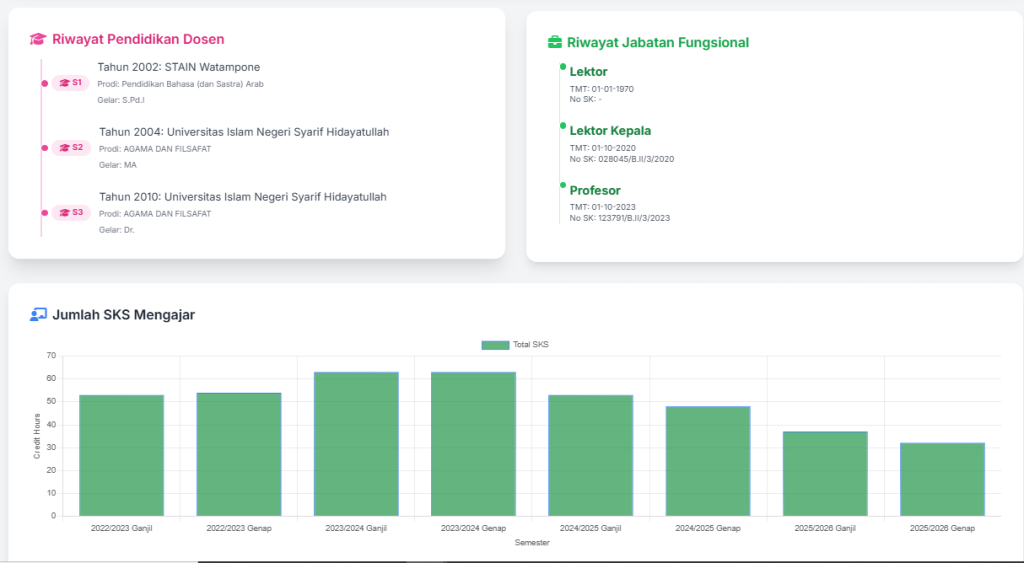Click the Profesor position title
1024x563 pixels.
tap(595, 191)
